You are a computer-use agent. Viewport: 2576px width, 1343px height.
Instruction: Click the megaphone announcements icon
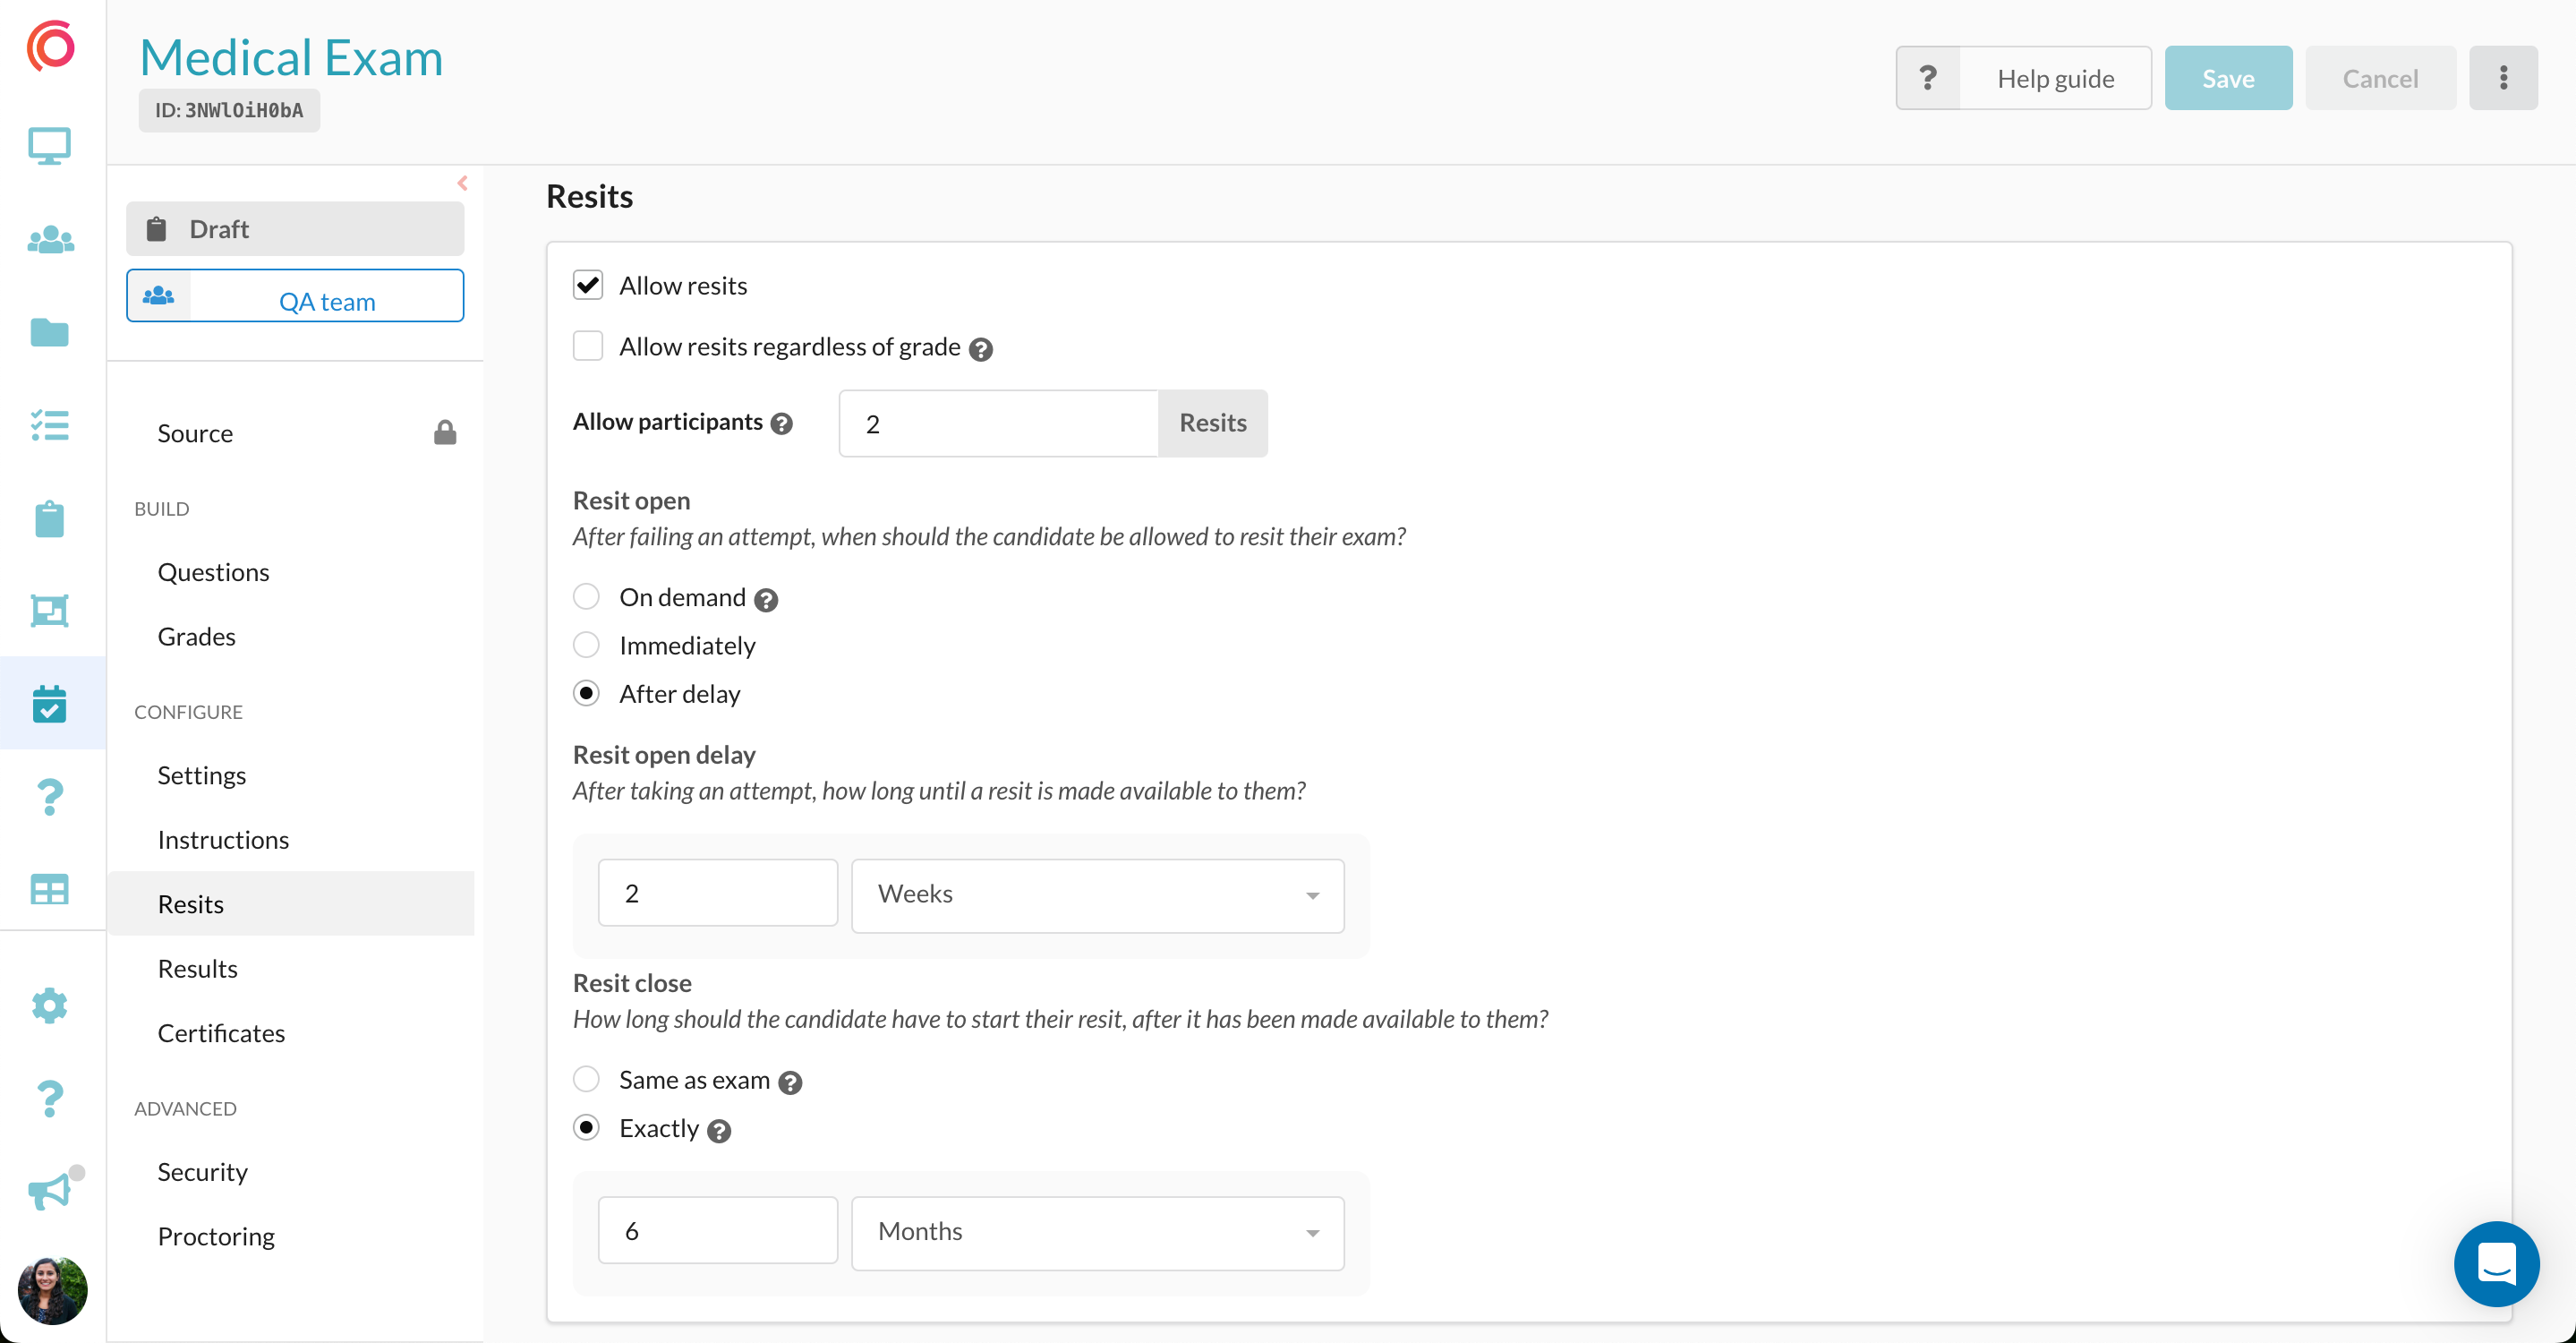pos(49,1190)
